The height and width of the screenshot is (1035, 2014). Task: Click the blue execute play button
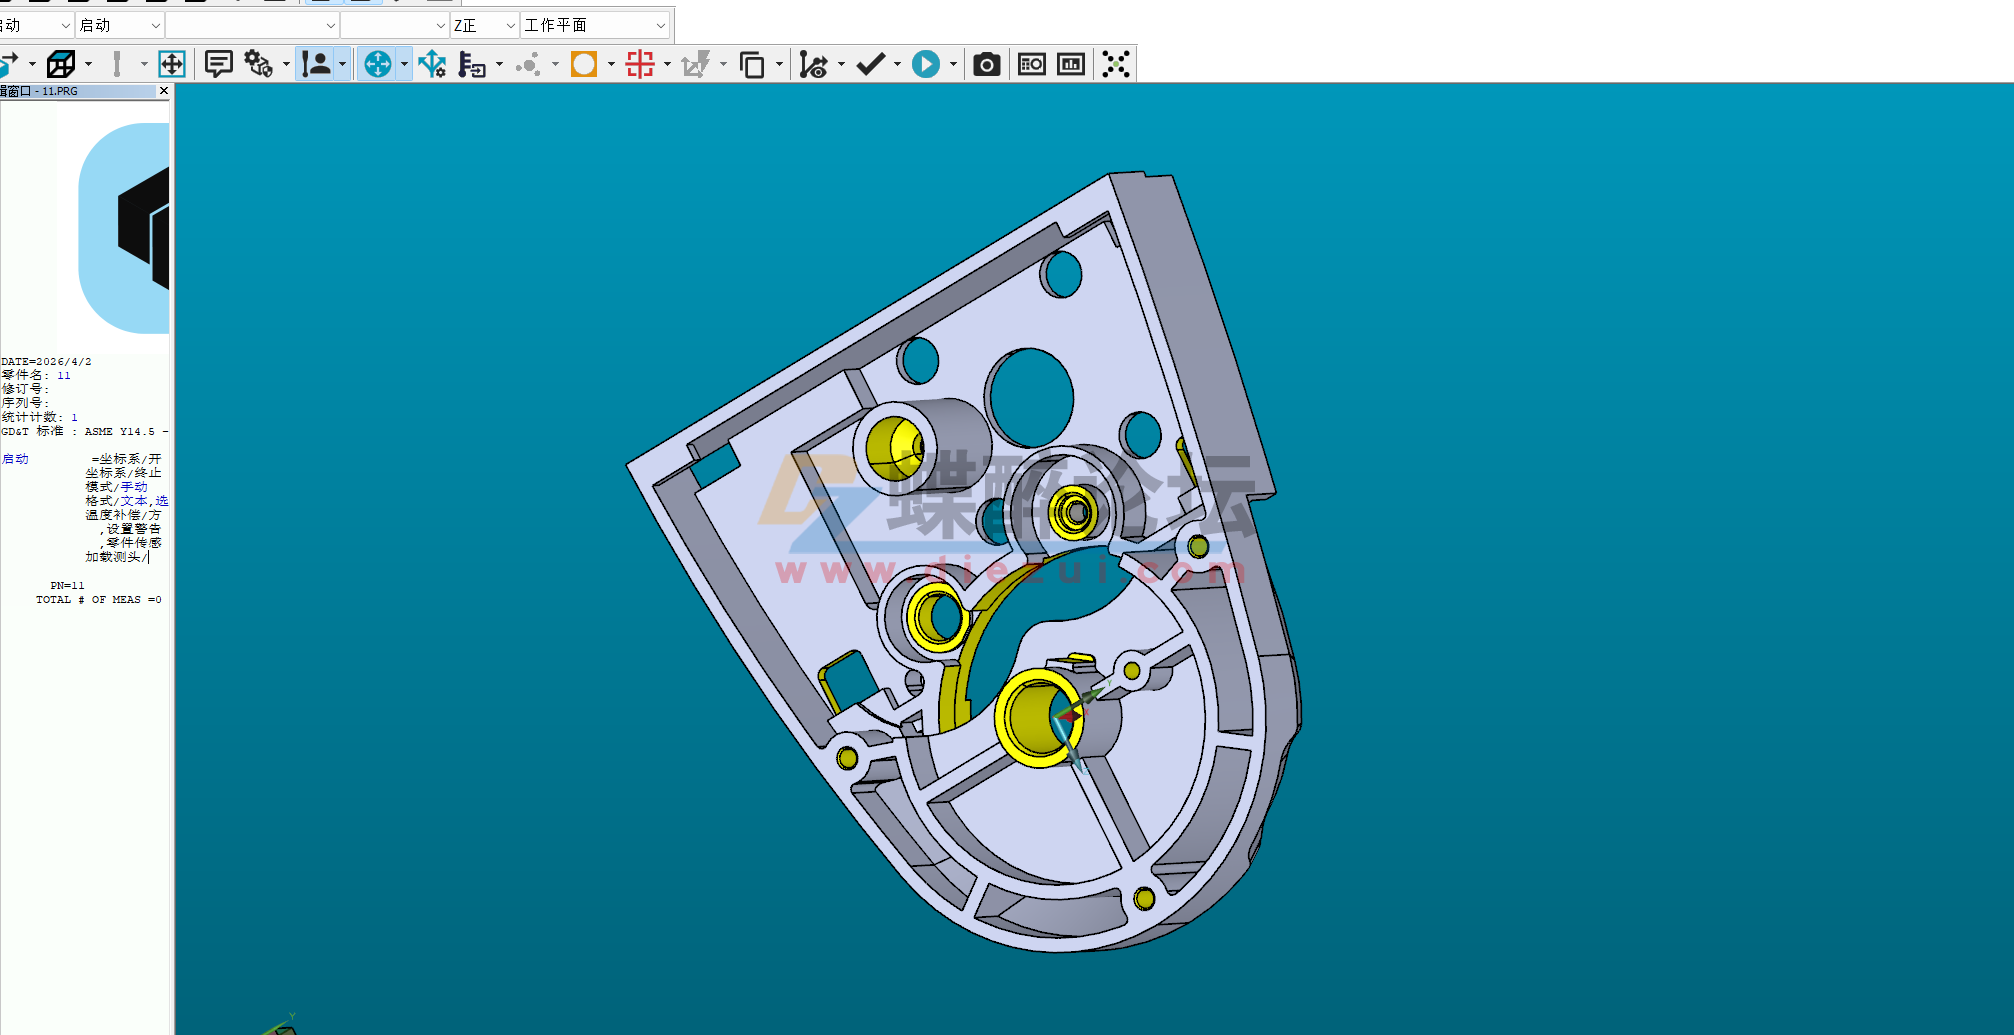(926, 63)
